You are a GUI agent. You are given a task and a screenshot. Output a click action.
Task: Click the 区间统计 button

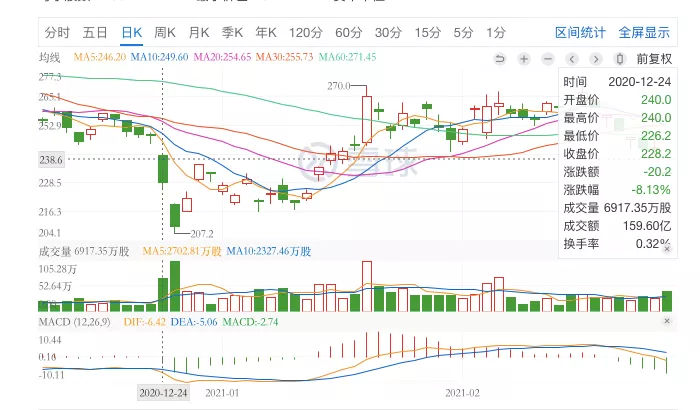pos(581,32)
